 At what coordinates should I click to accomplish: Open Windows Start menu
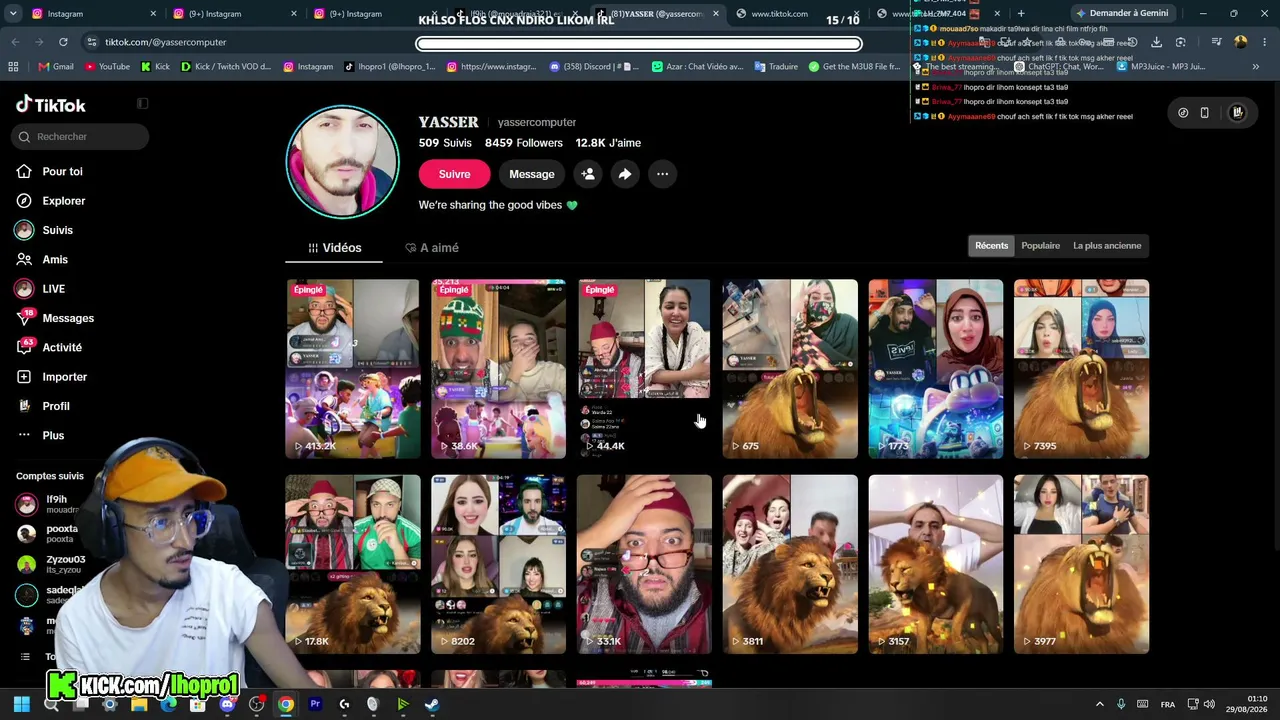point(22,704)
